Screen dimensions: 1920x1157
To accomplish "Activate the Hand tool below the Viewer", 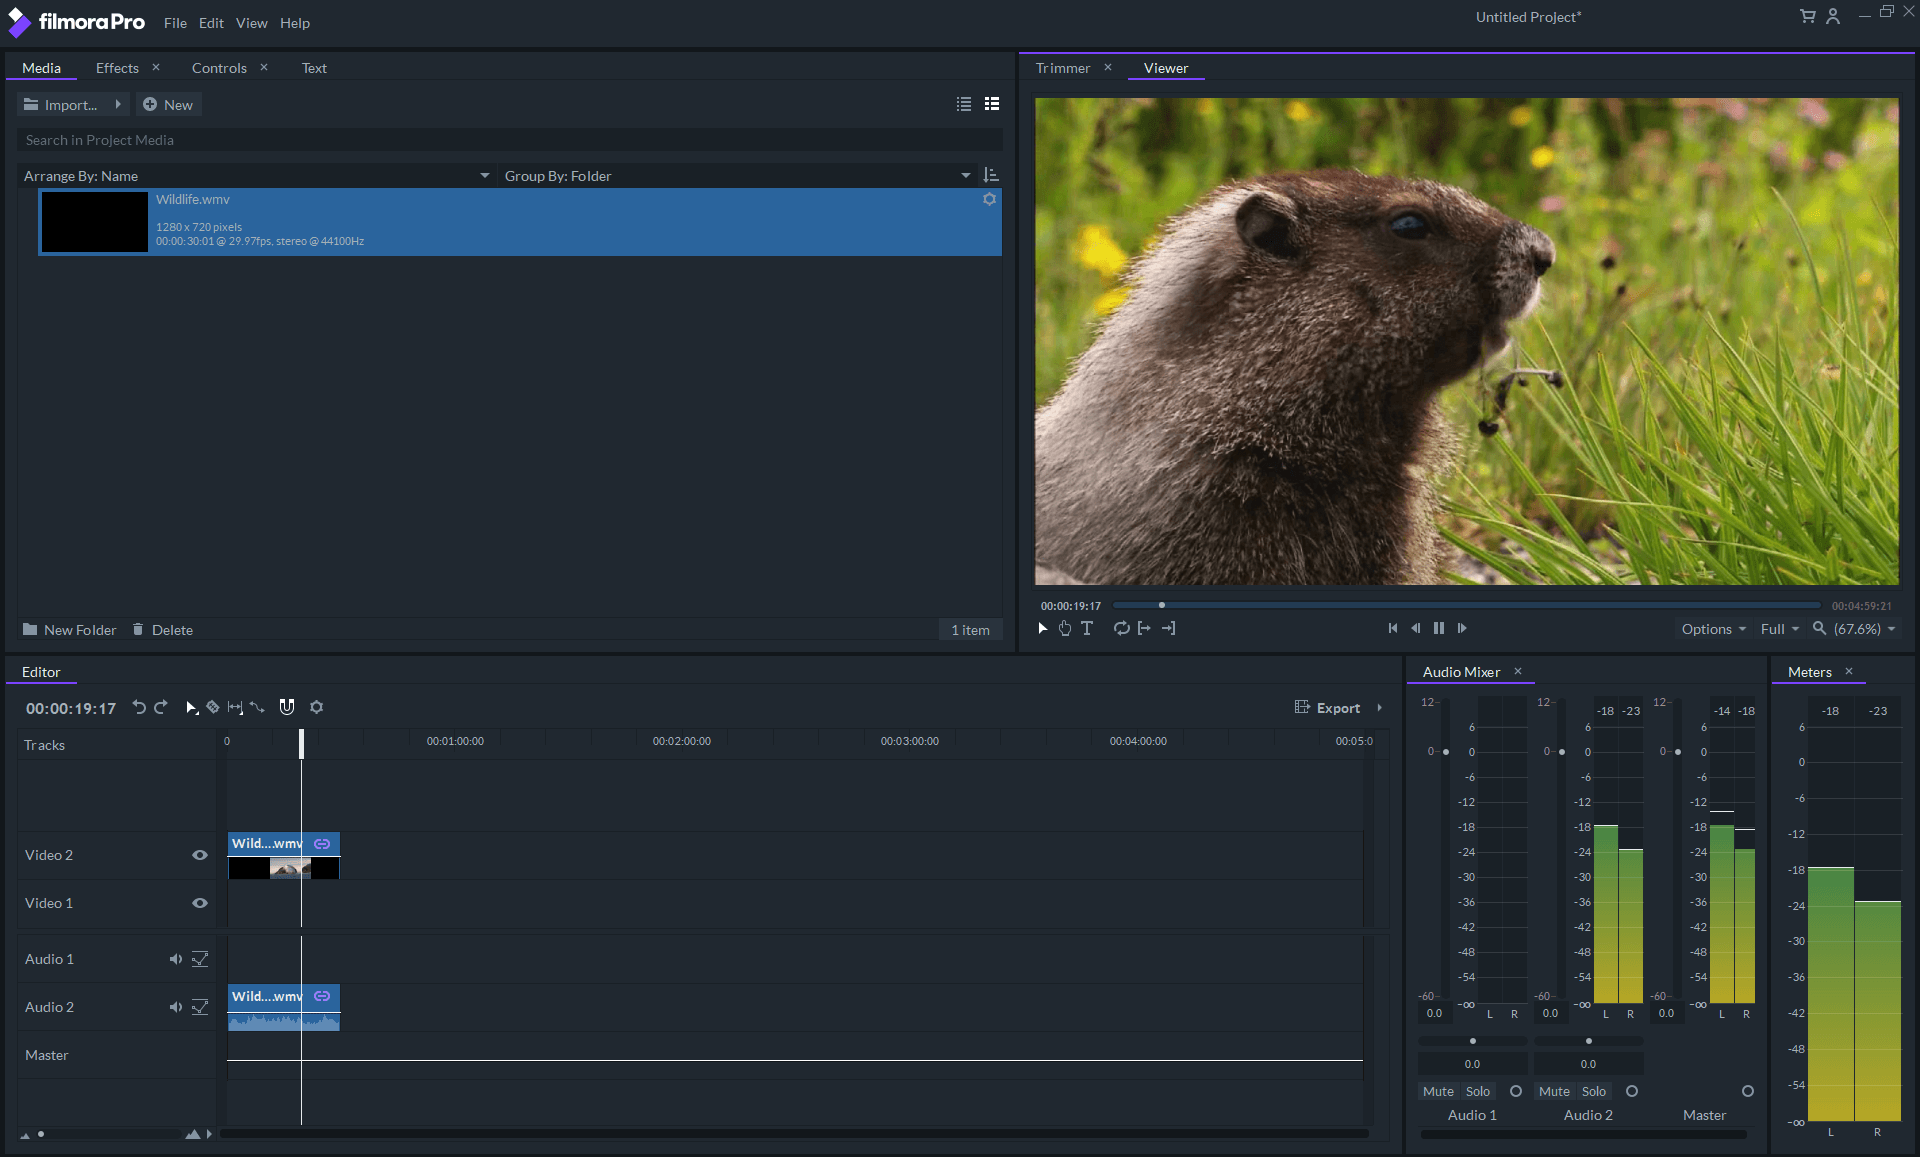I will point(1064,628).
